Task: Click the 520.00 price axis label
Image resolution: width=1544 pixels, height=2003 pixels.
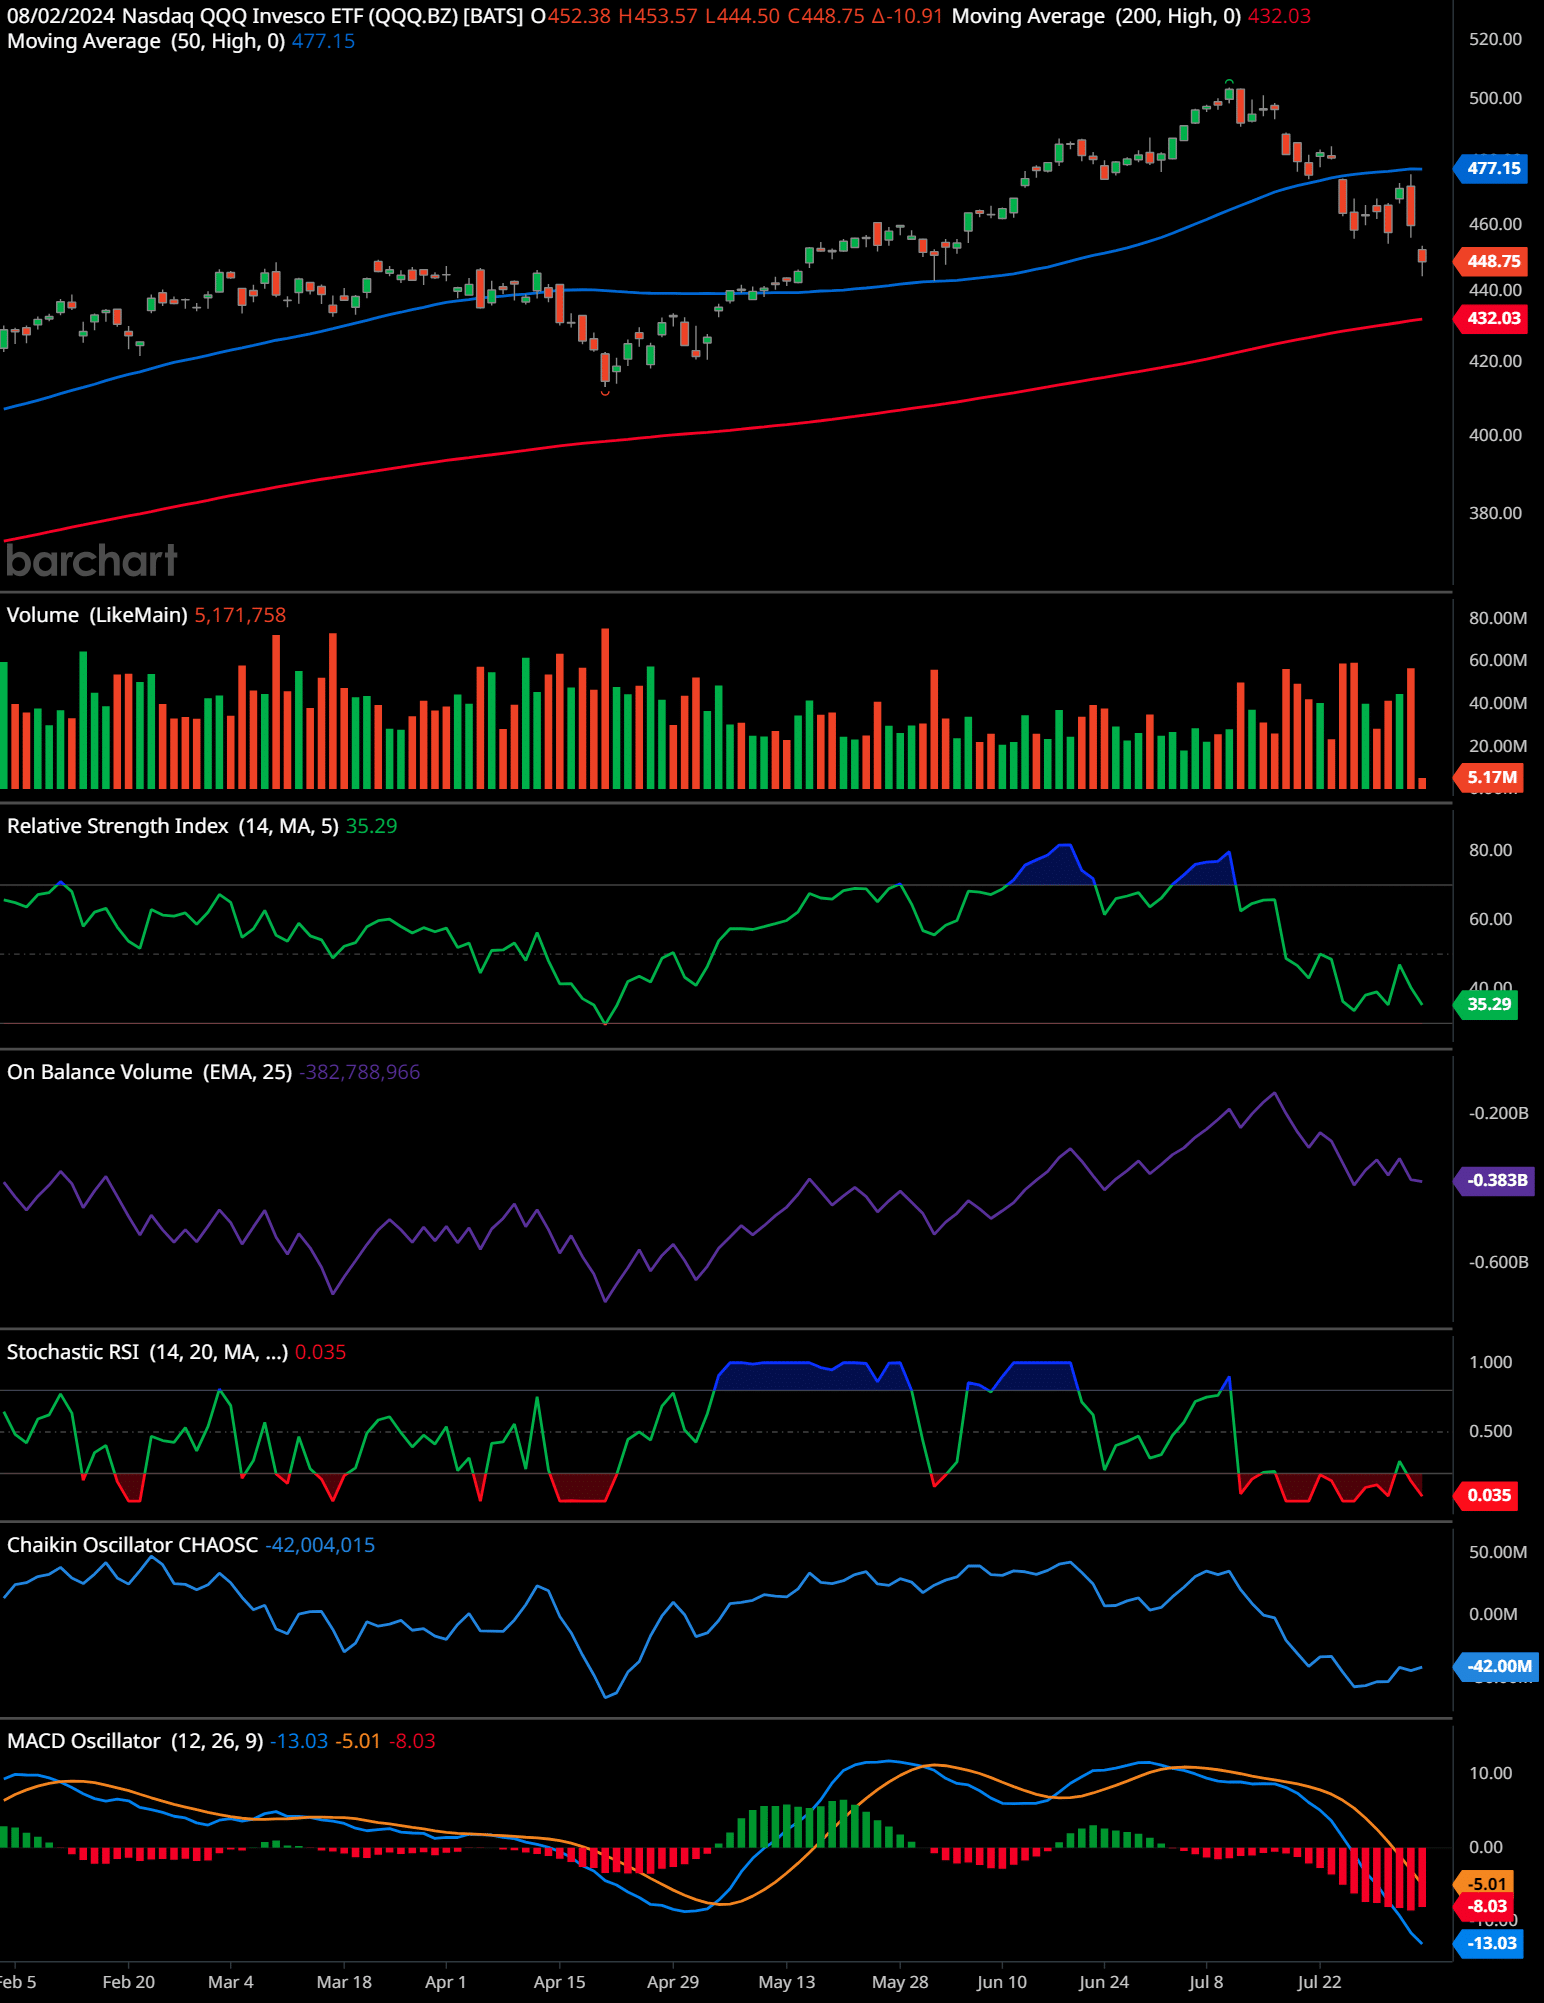Action: pyautogui.click(x=1495, y=39)
